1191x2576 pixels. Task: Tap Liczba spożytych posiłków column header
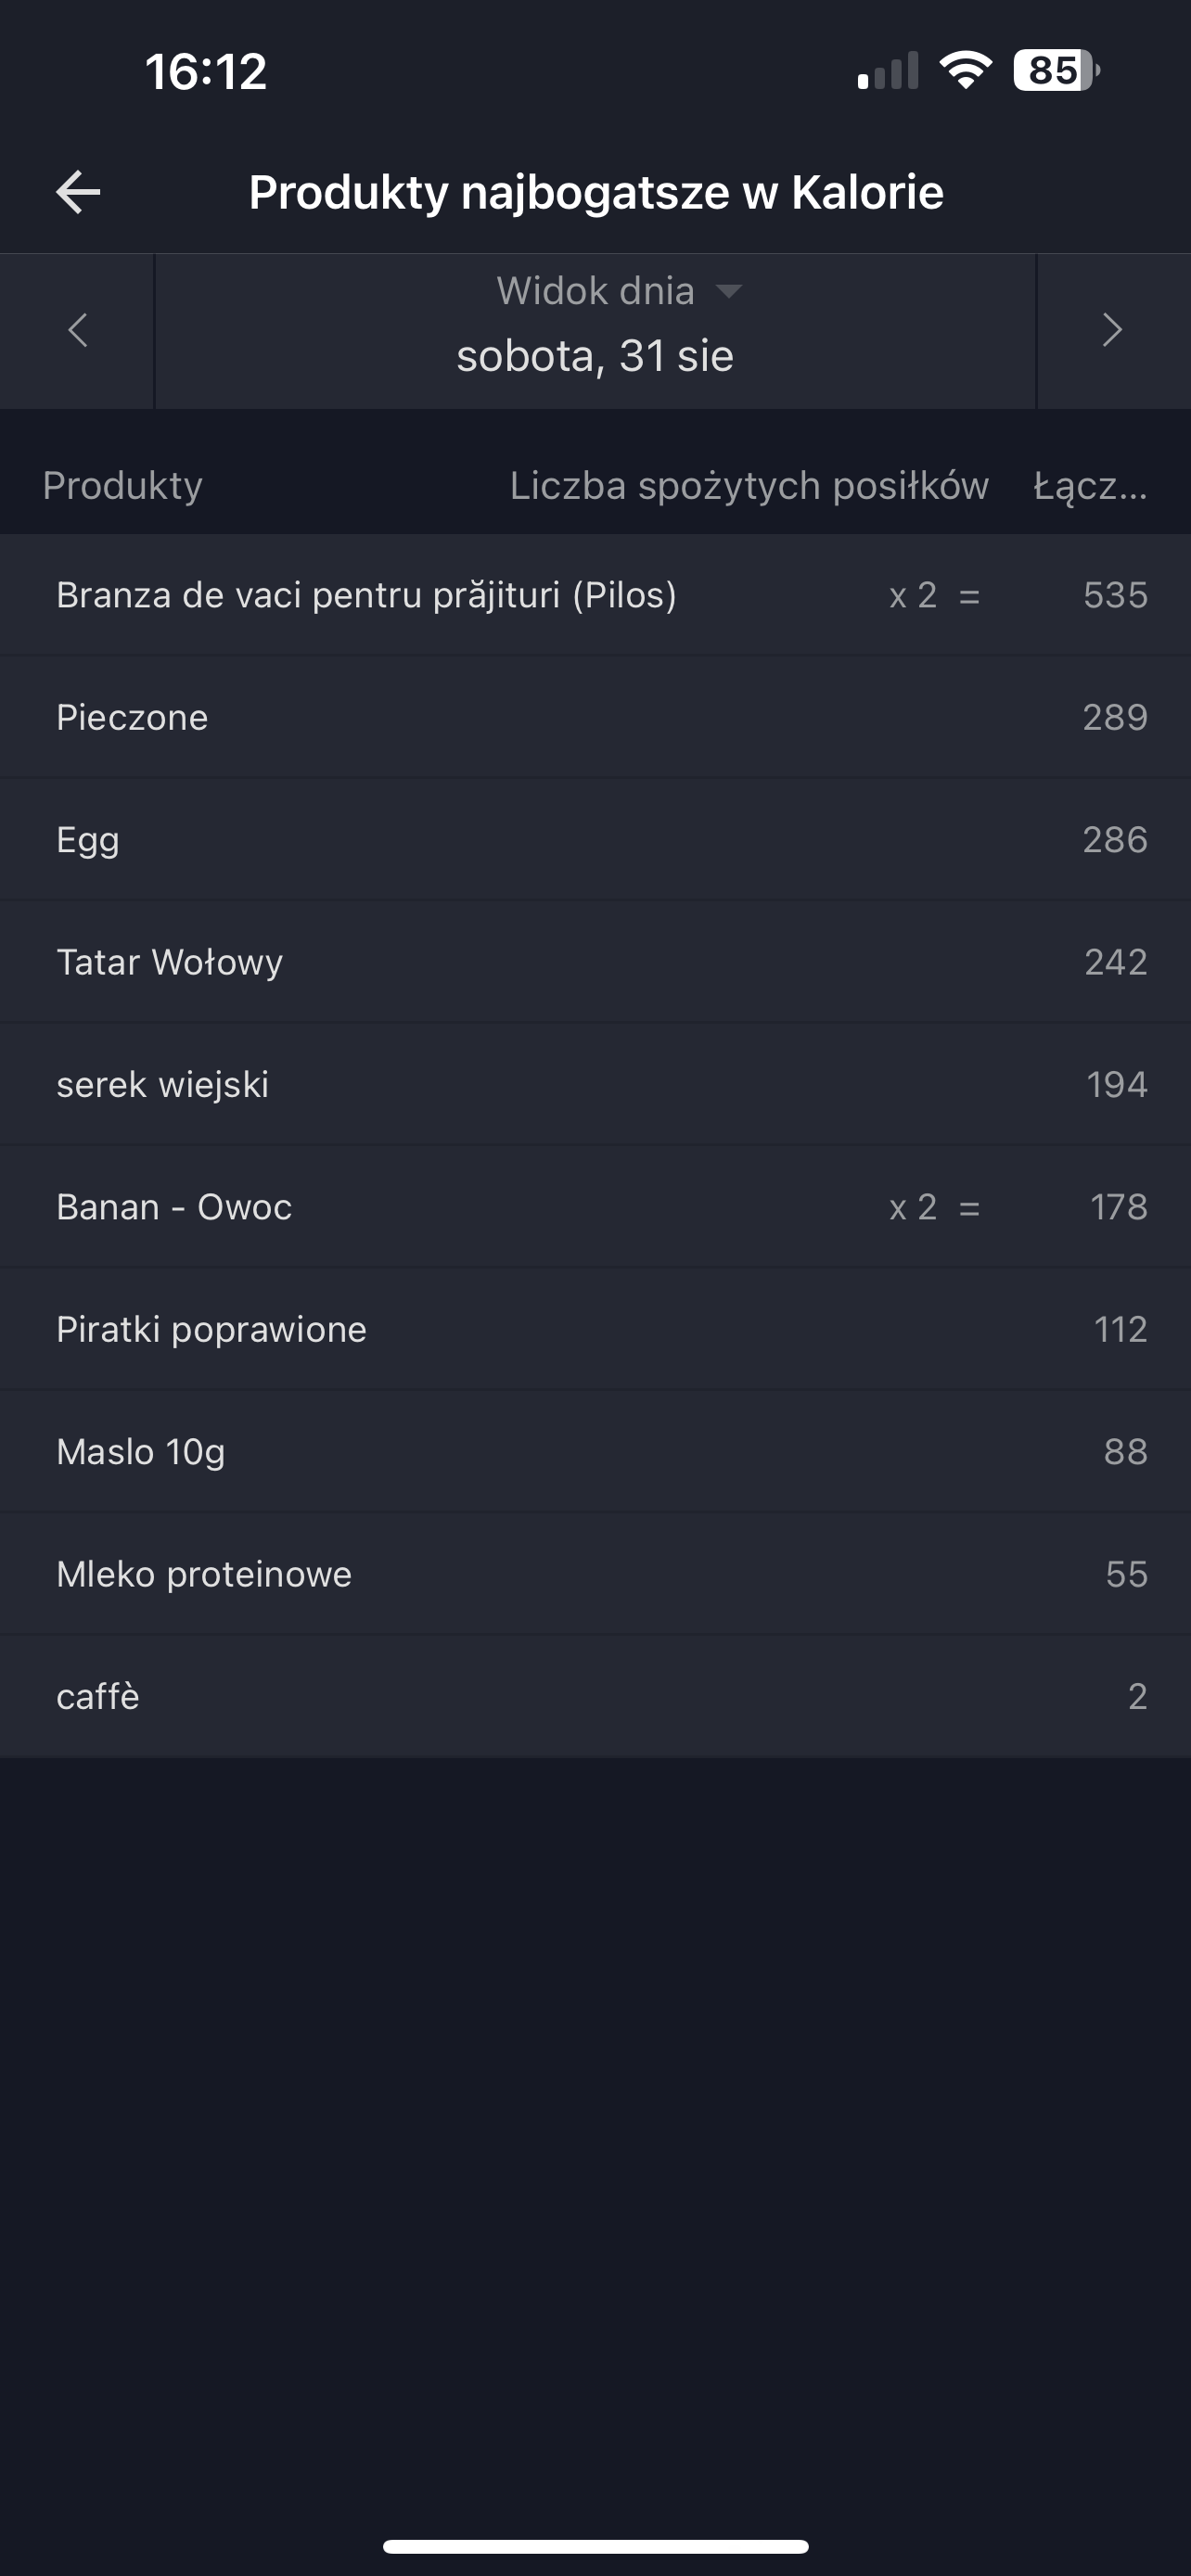click(749, 485)
